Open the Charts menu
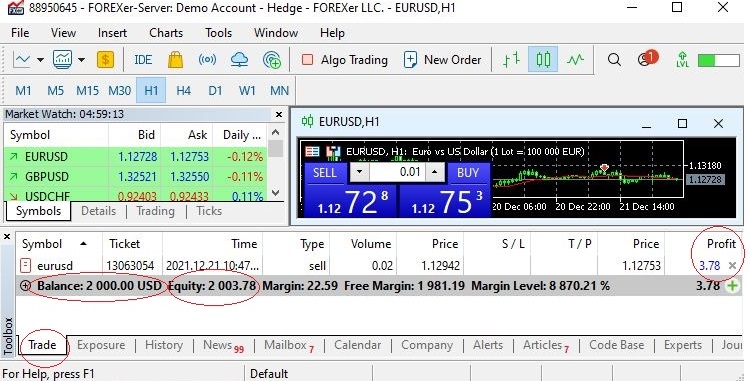750x381 pixels. [x=166, y=33]
